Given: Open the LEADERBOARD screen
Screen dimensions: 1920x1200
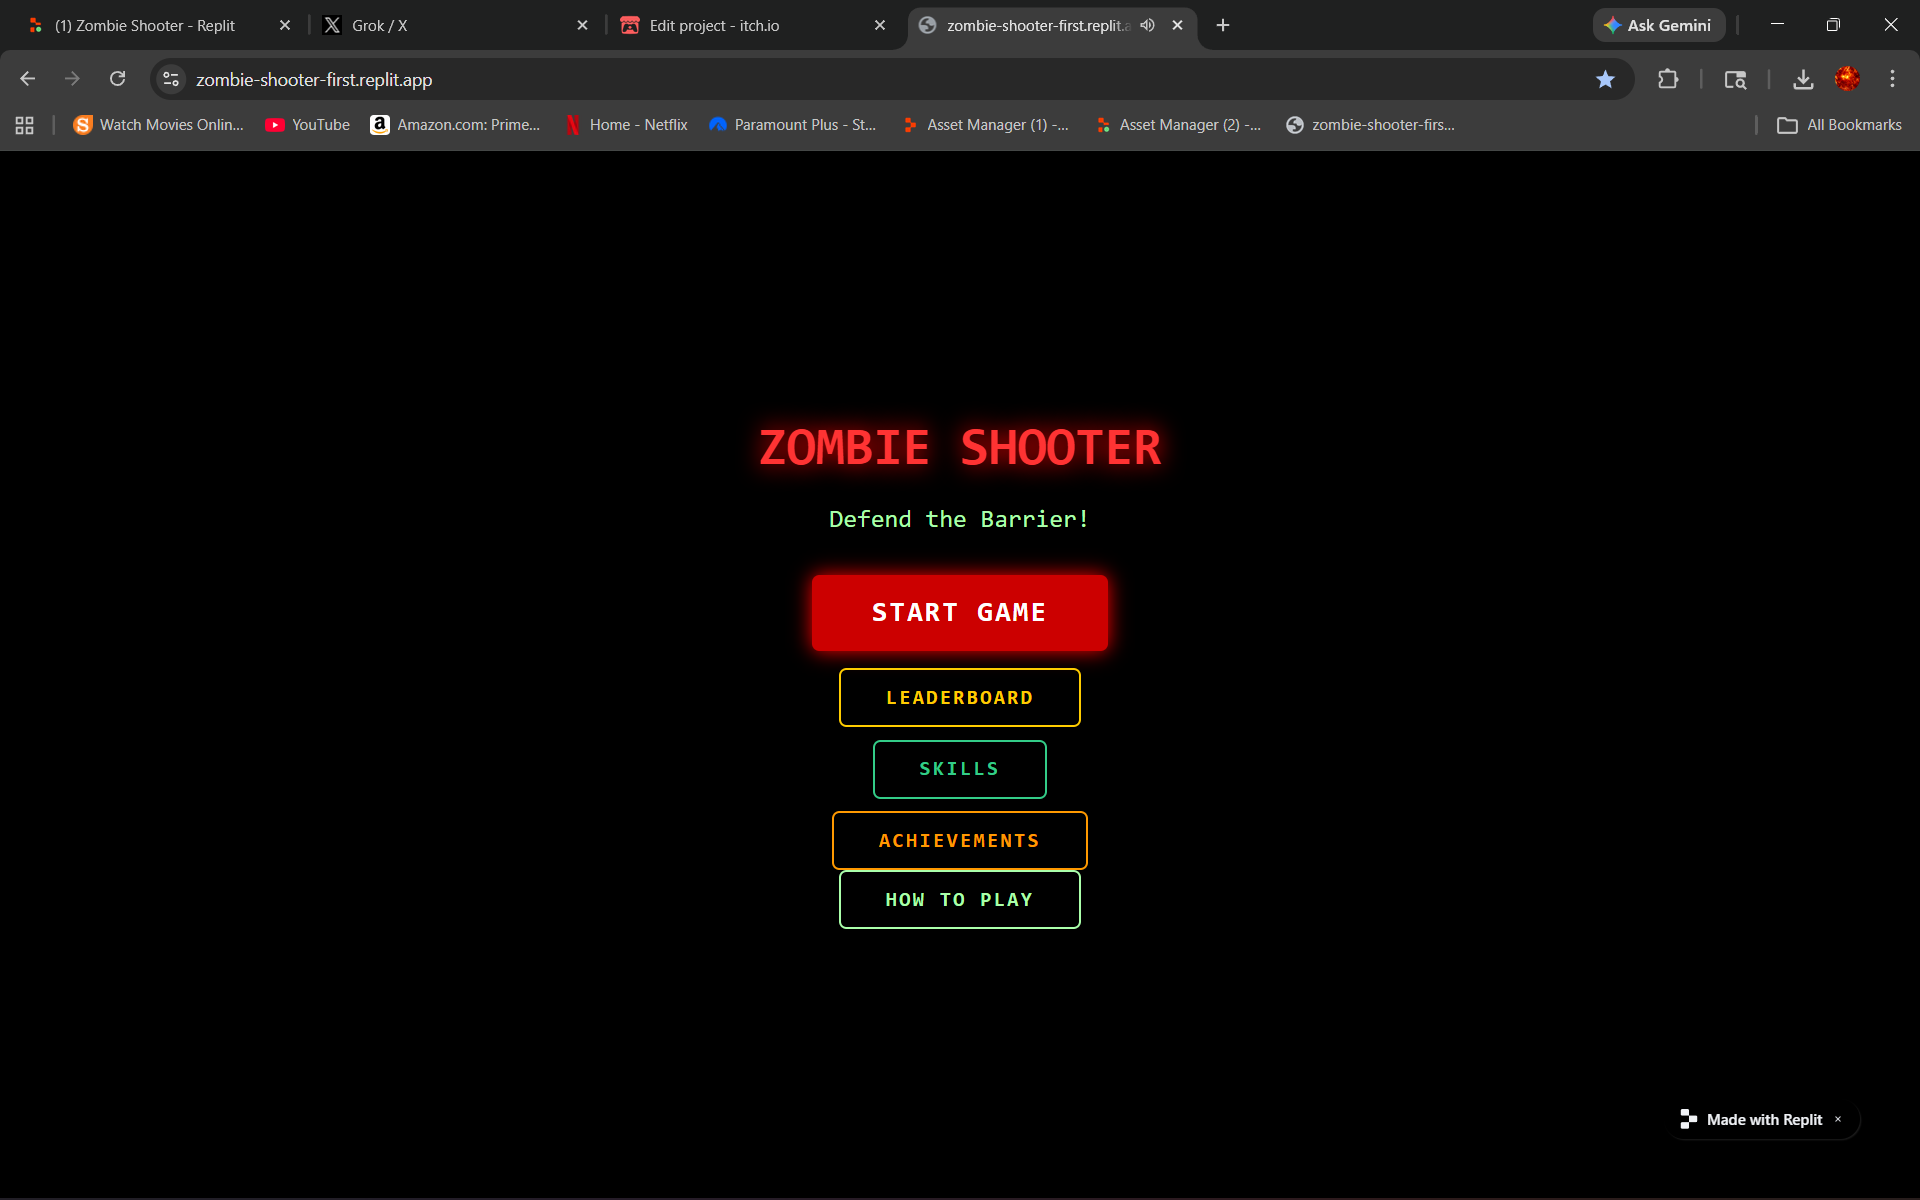Looking at the screenshot, I should [x=959, y=697].
